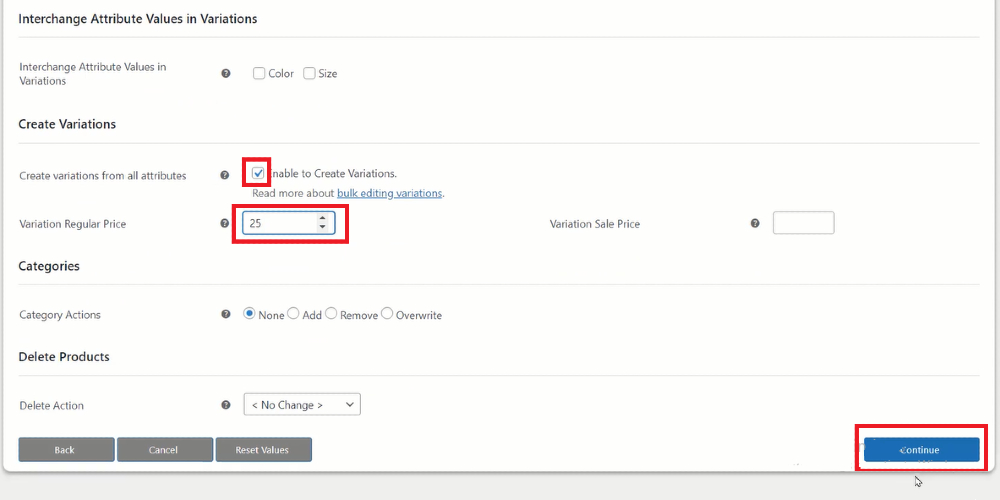
Task: Decrease Variation Regular Price with down arrow
Action: 323,228
